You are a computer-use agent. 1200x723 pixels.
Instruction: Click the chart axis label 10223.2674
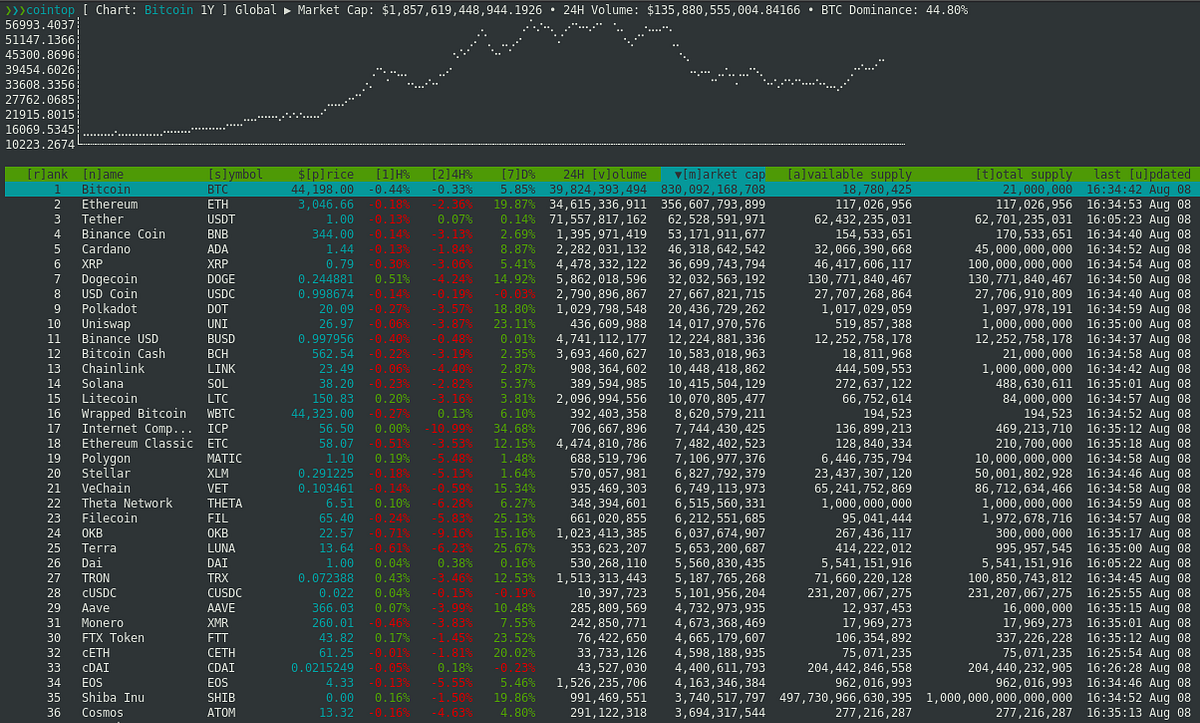[40, 145]
